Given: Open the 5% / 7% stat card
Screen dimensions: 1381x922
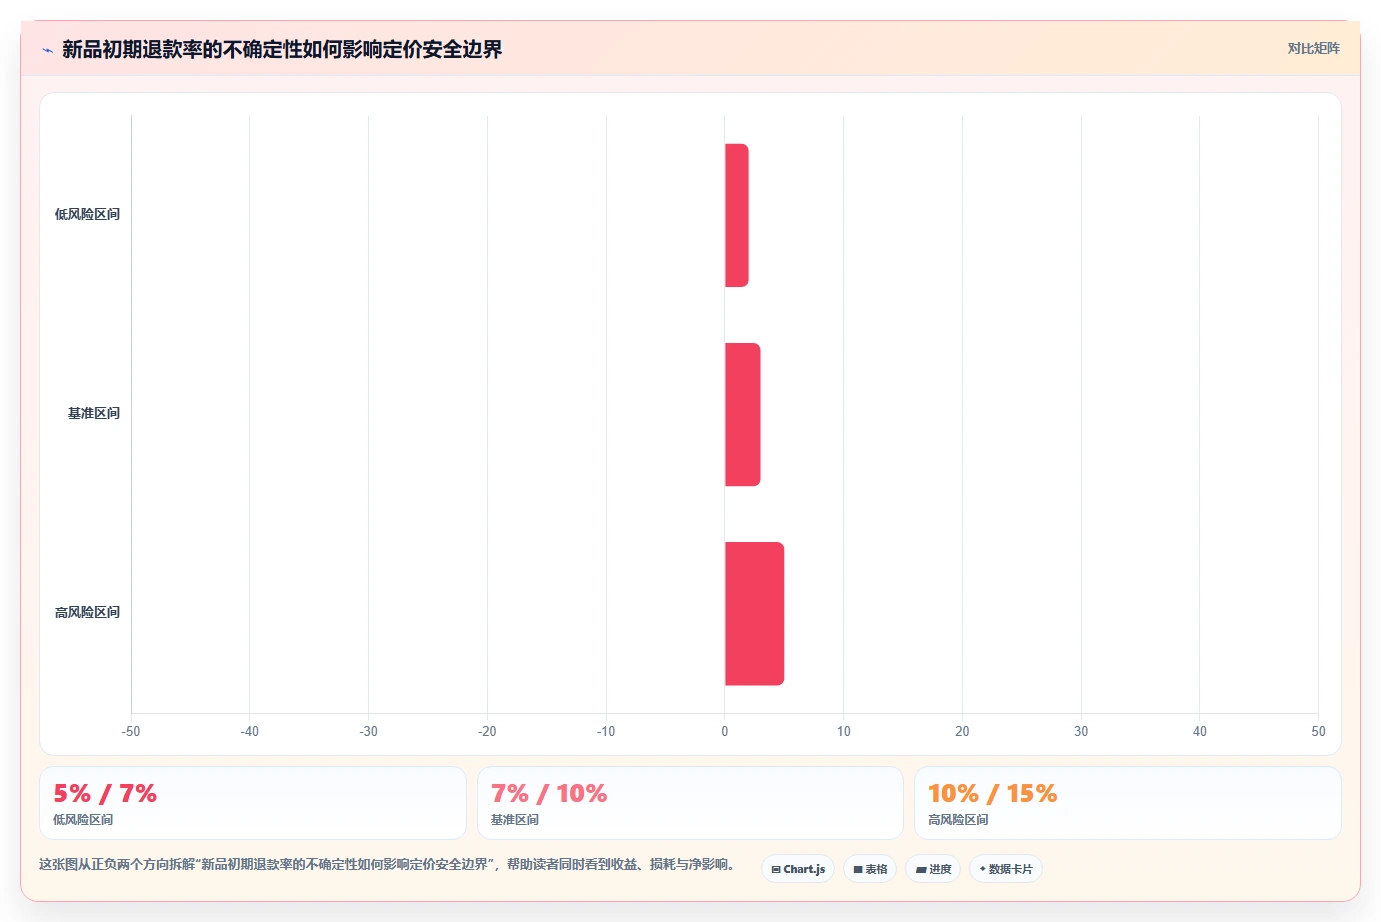Looking at the screenshot, I should 253,803.
